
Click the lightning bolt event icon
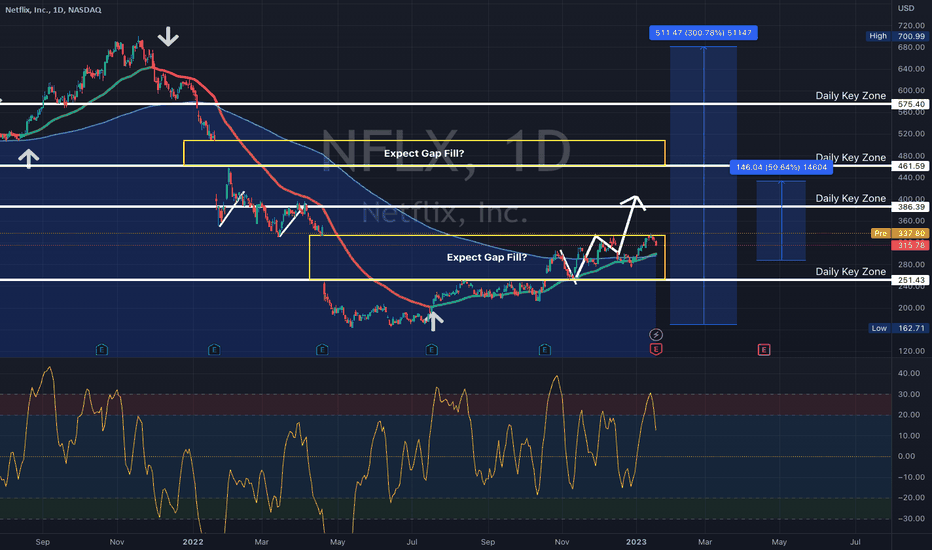pos(656,335)
